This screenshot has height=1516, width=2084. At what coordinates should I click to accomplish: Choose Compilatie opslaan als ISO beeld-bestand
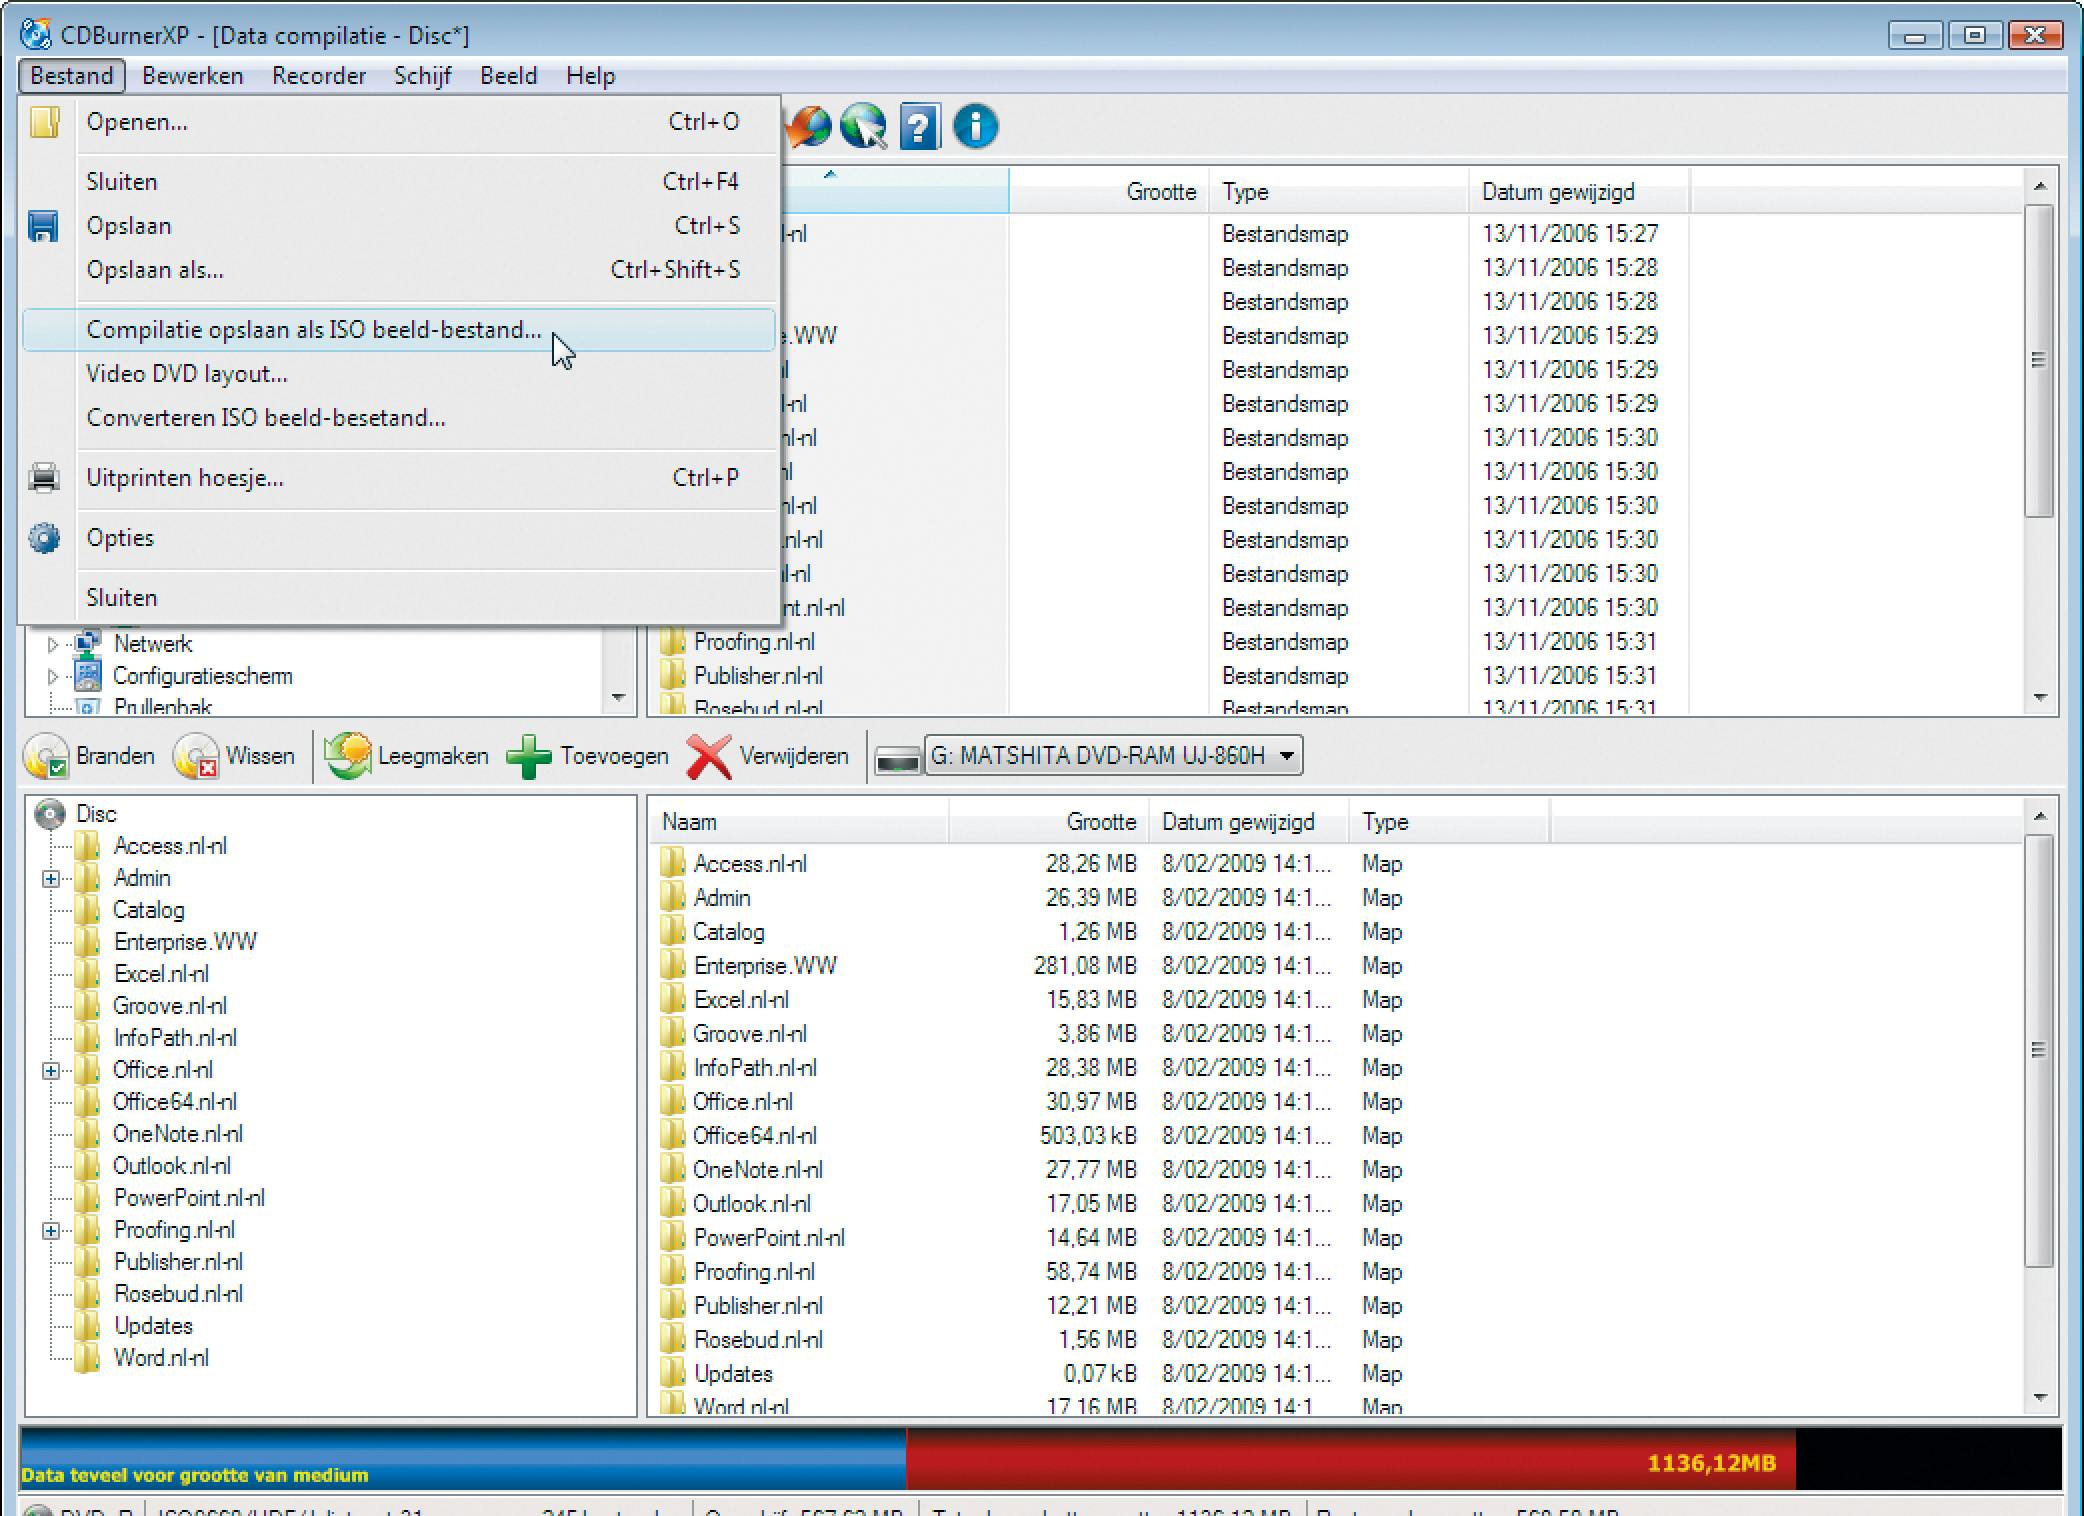pyautogui.click(x=313, y=330)
